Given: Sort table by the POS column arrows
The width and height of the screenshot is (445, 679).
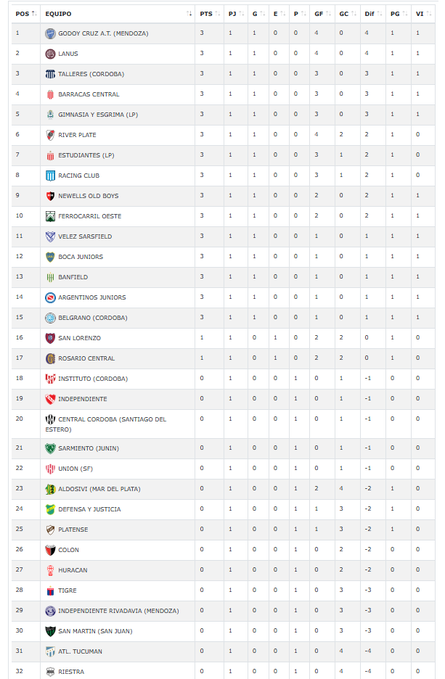Looking at the screenshot, I should click(x=34, y=14).
